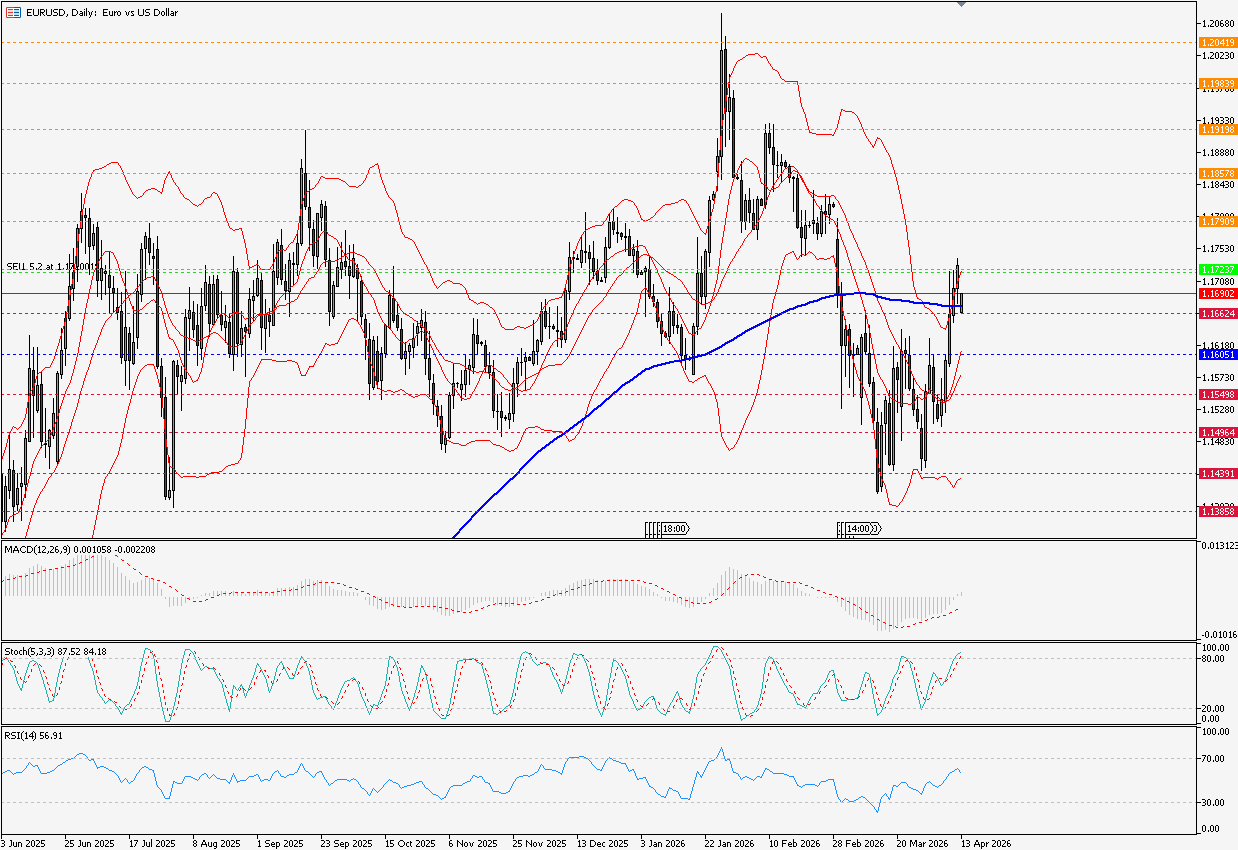Click the red 1.13858 price level tag

point(1217,510)
